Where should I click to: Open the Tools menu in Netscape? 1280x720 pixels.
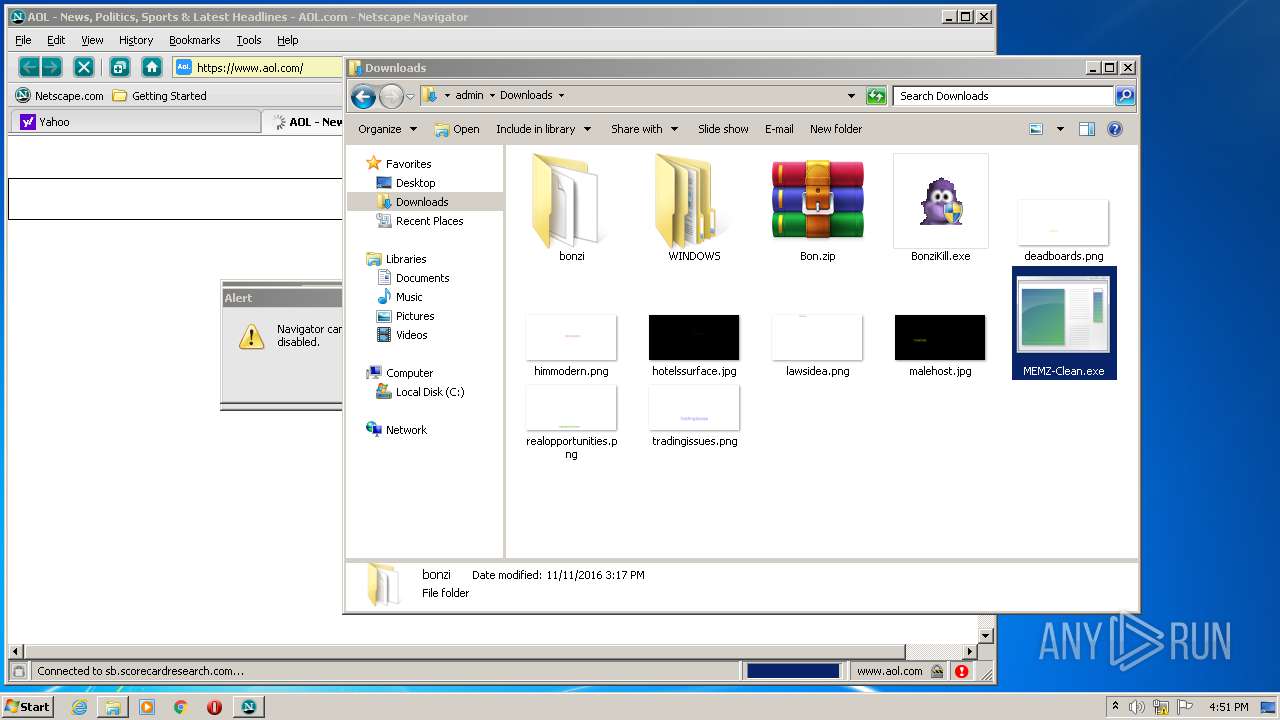click(249, 40)
